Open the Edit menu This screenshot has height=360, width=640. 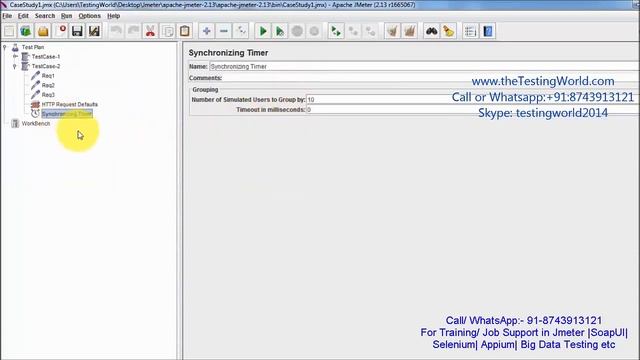pyautogui.click(x=23, y=16)
